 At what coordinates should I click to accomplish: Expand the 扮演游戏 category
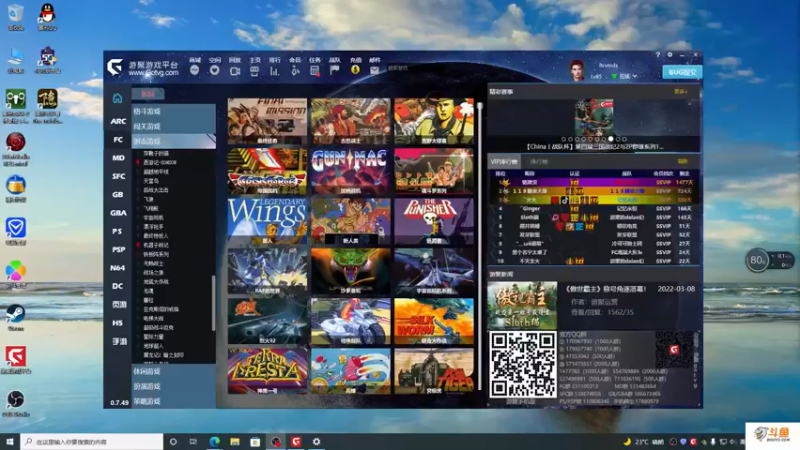174,386
